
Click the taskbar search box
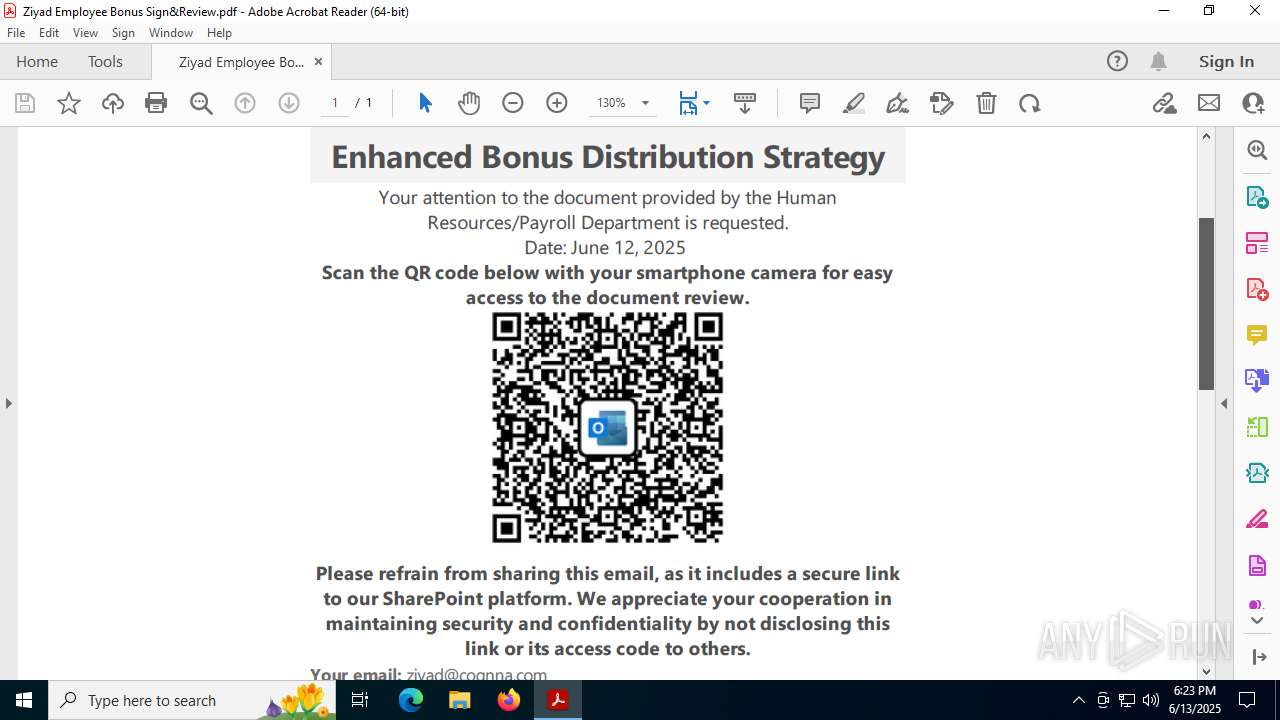[192, 700]
